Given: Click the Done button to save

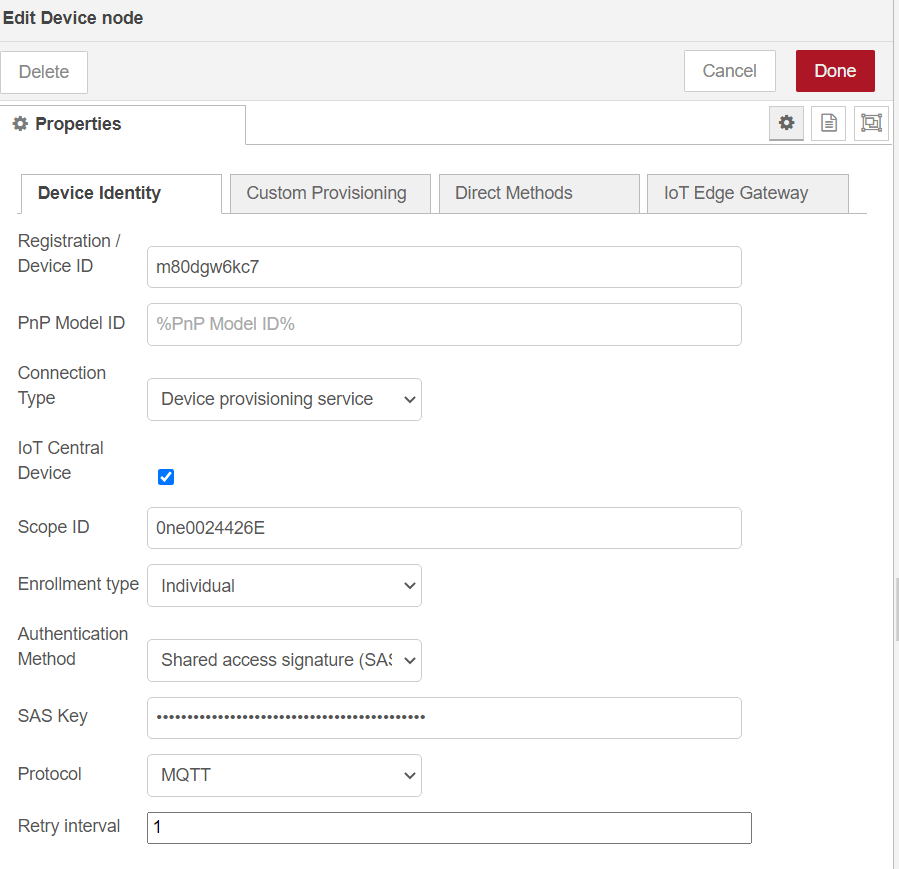Looking at the screenshot, I should pos(835,71).
